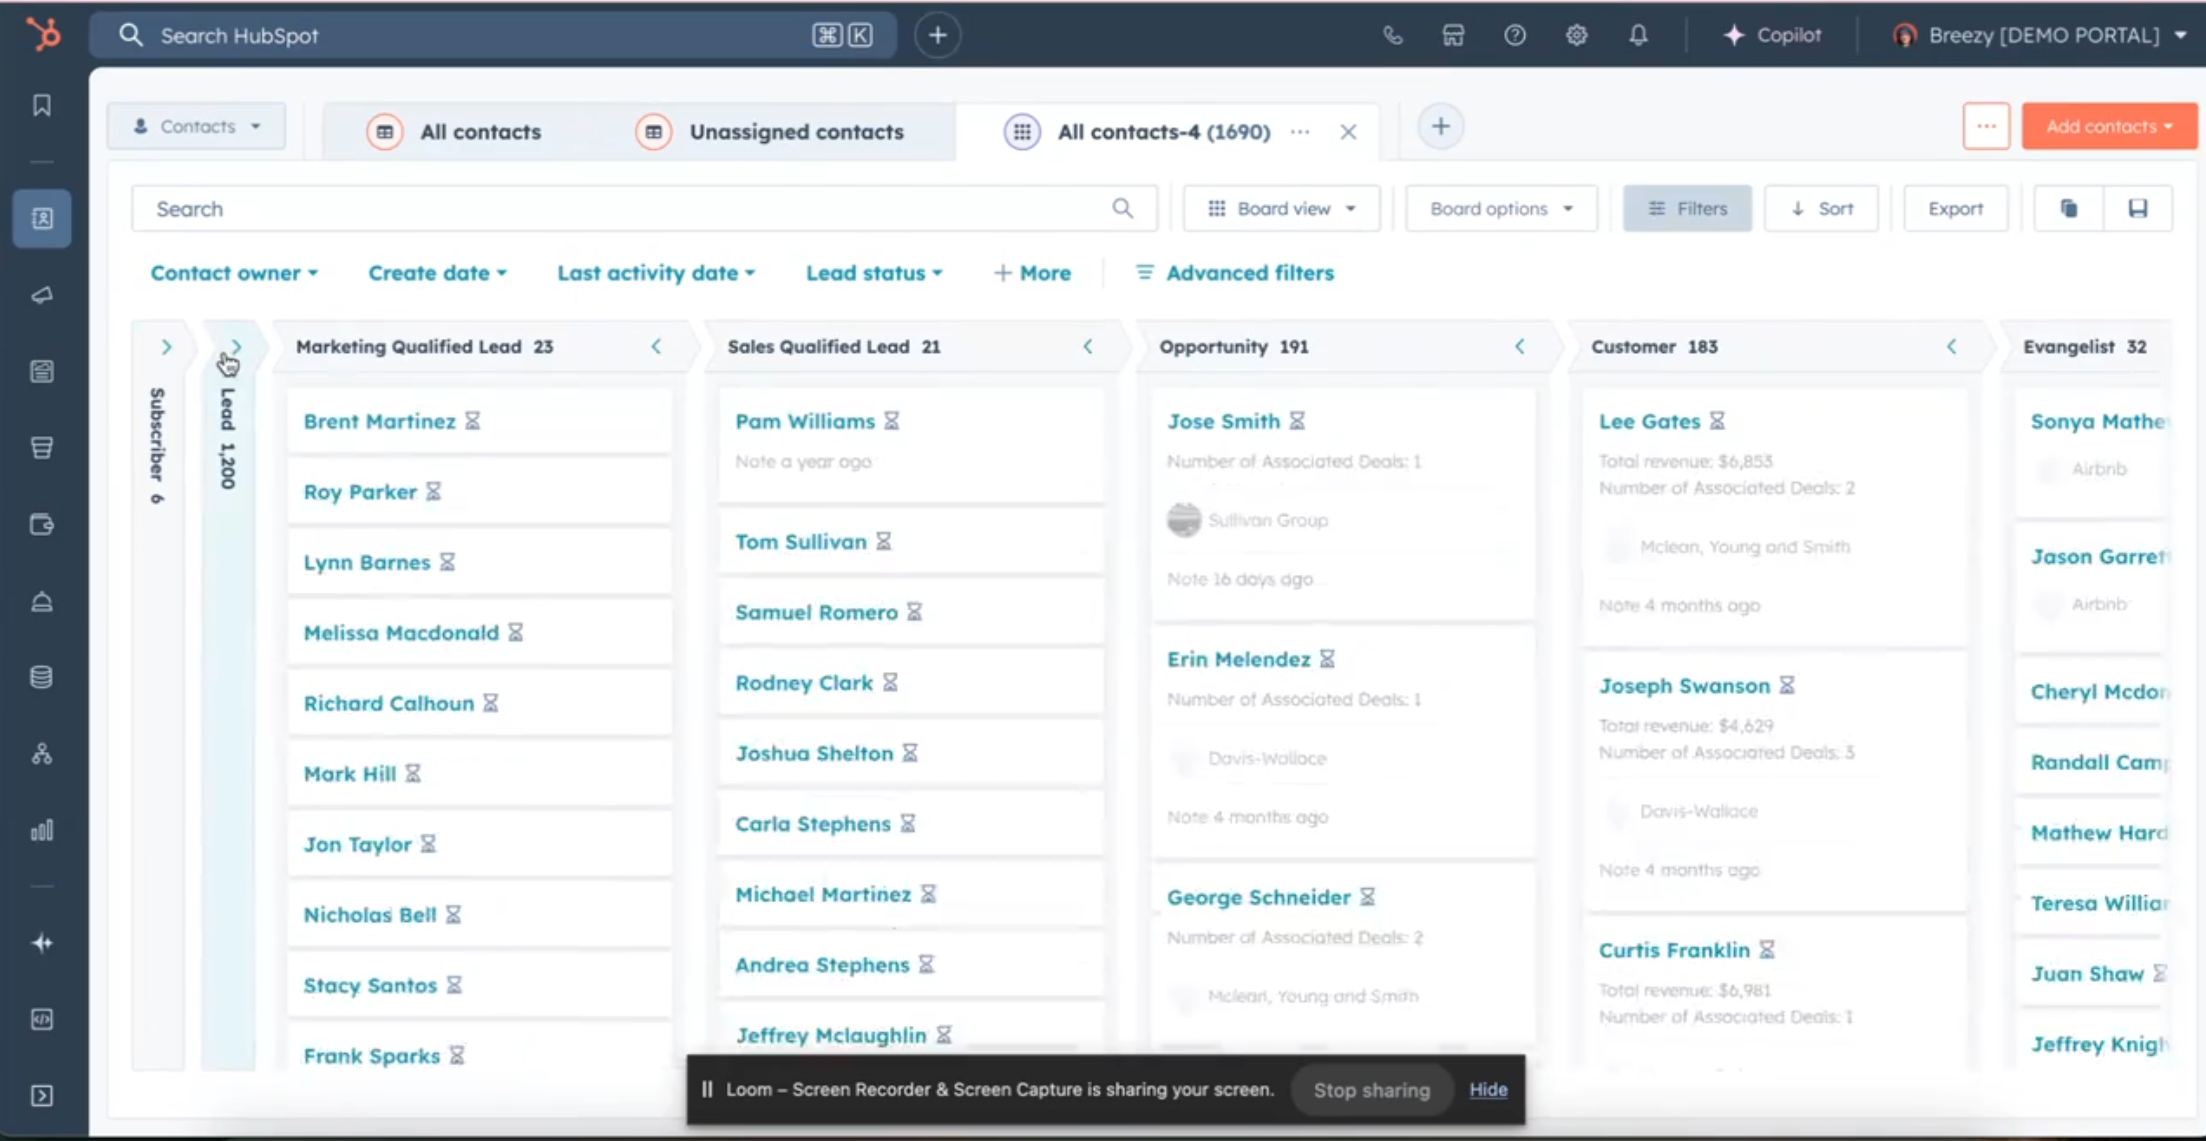This screenshot has height=1141, width=2206.
Task: Expand the collapsed Subscriber column
Action: 166,347
